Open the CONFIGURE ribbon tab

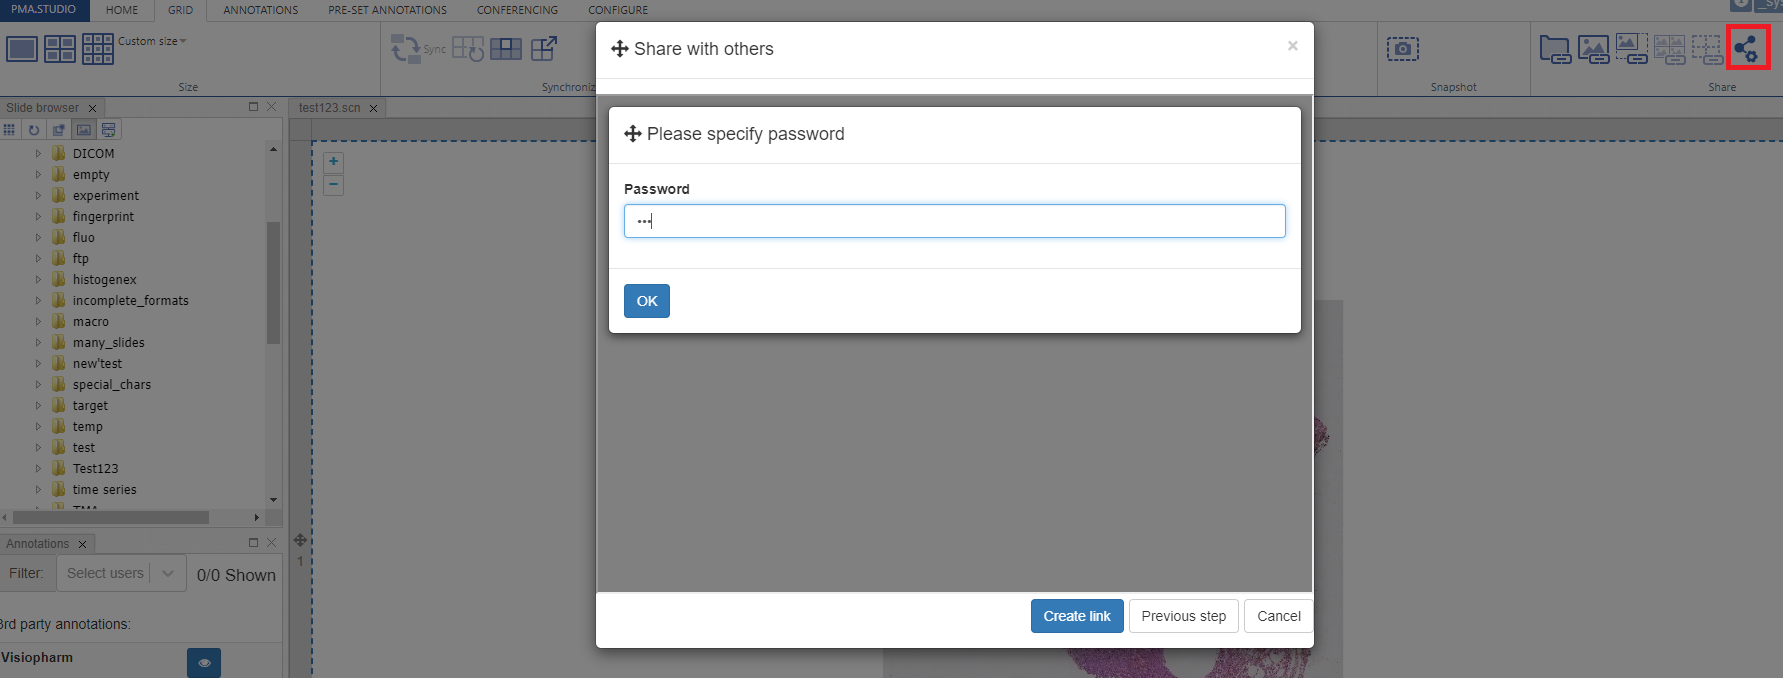click(x=617, y=10)
